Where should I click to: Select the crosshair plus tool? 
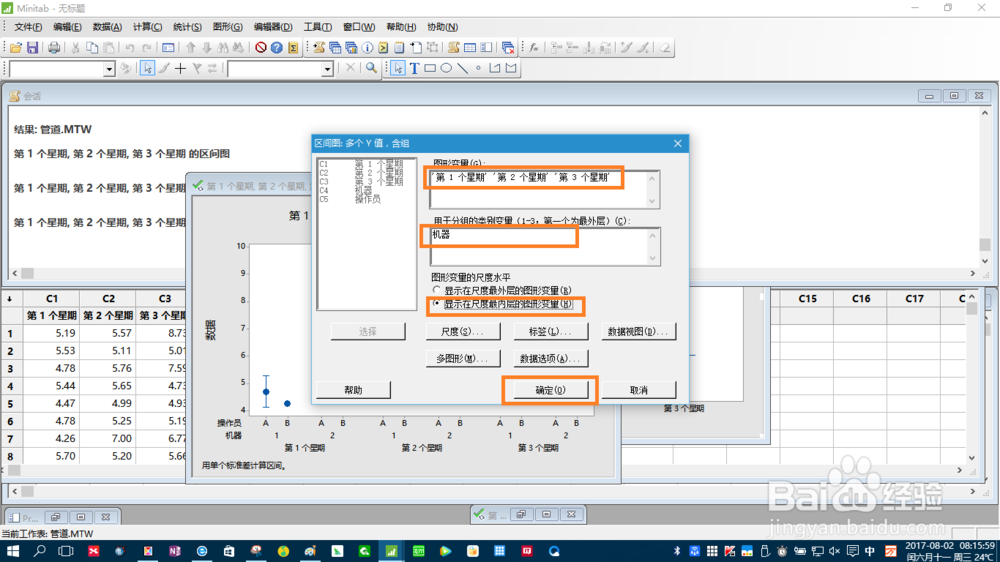(x=180, y=68)
